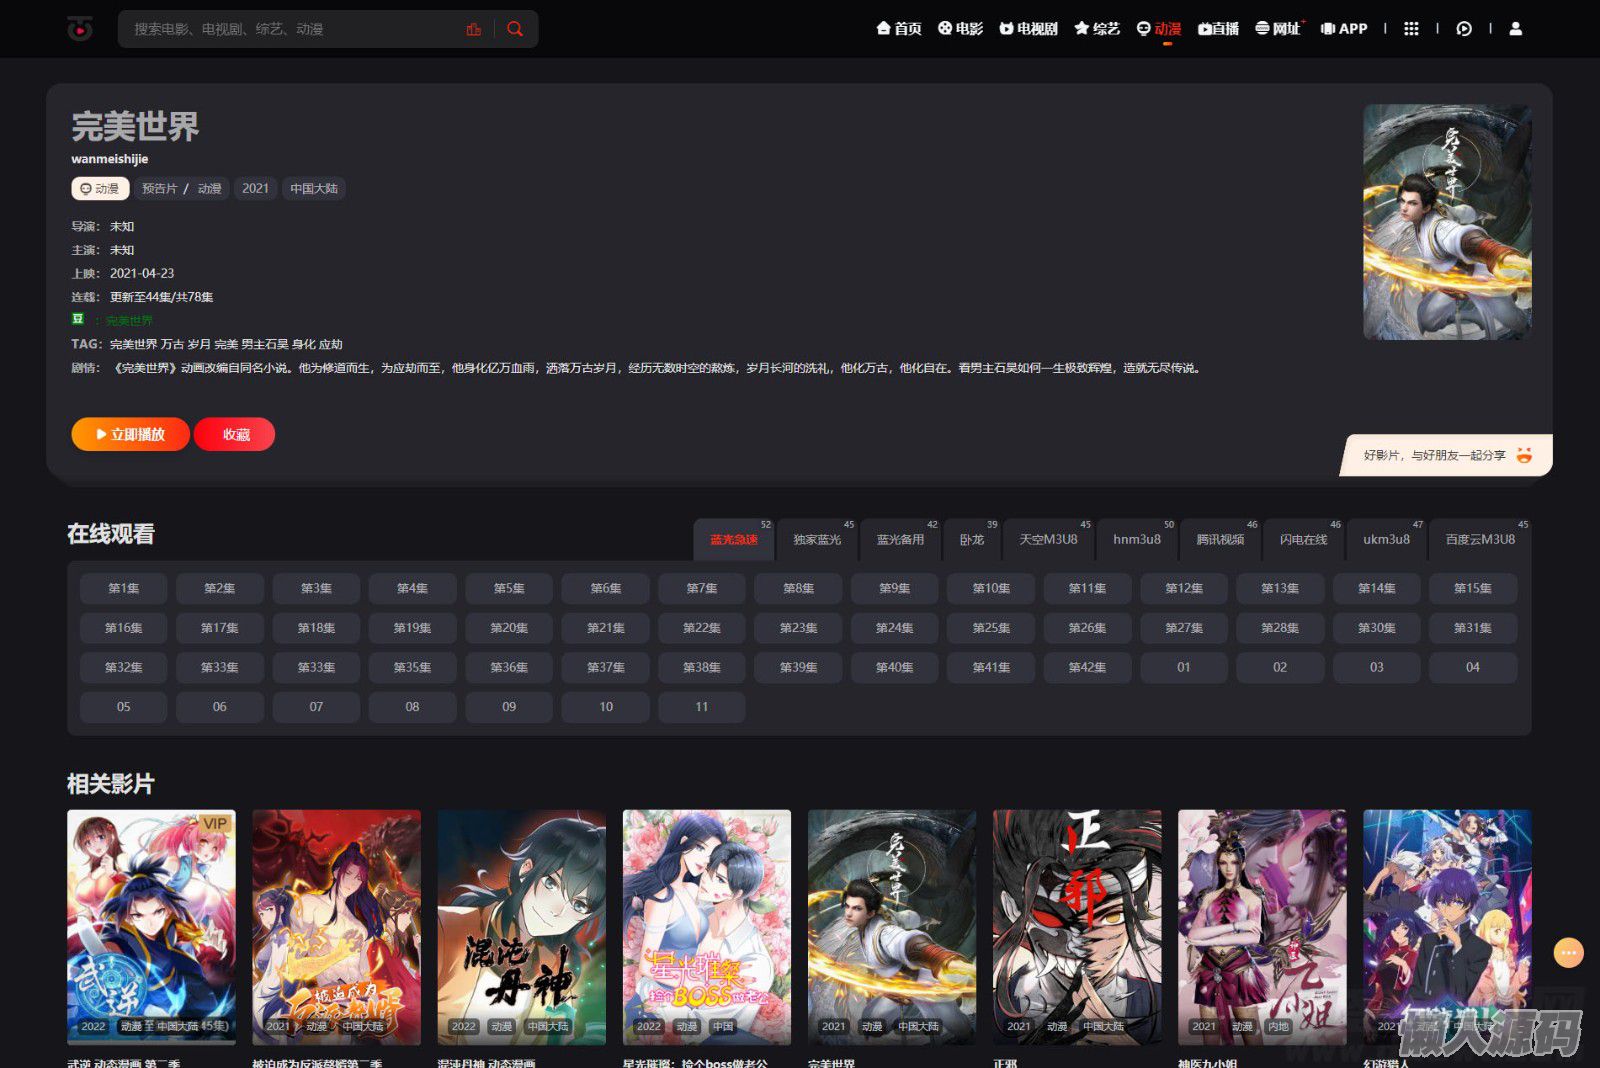Switch to the 天空M3U8 source tab
Image resolution: width=1600 pixels, height=1068 pixels.
tap(1048, 540)
